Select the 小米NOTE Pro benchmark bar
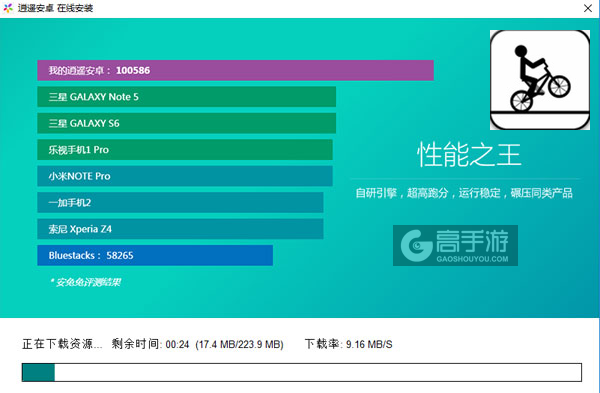Image resolution: width=600 pixels, height=393 pixels. 185,176
